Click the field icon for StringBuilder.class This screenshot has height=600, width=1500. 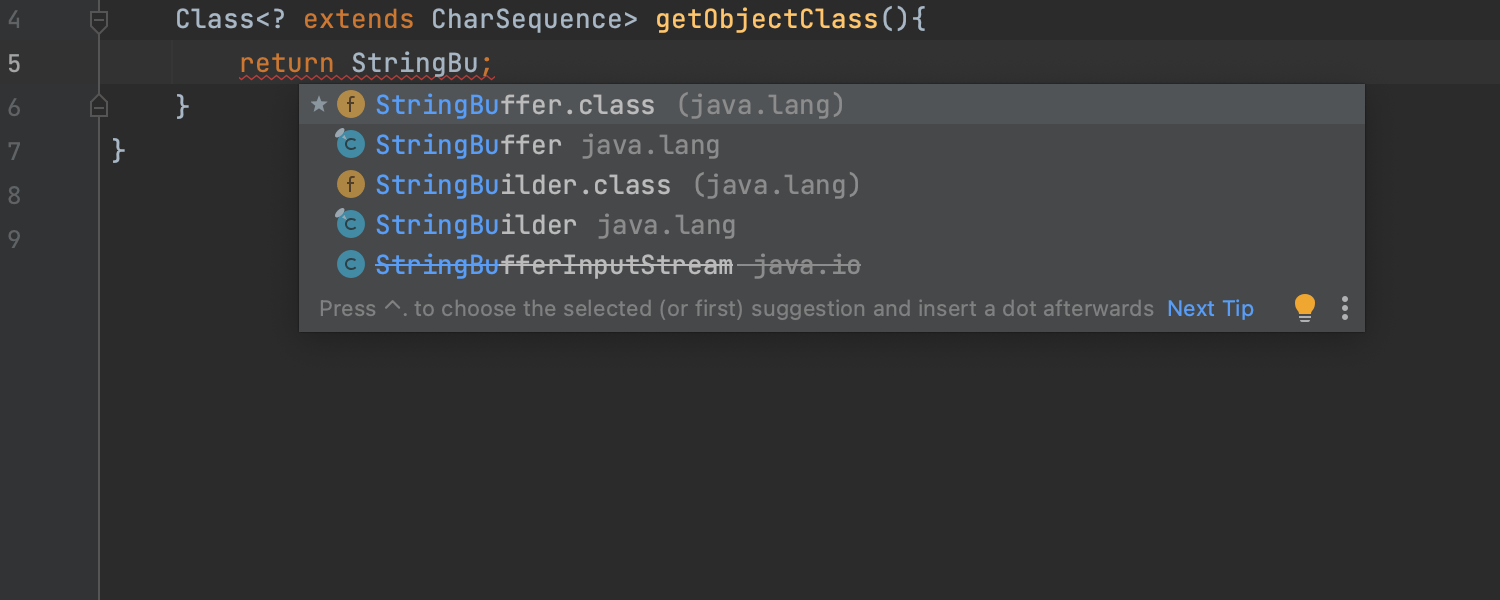(x=350, y=184)
